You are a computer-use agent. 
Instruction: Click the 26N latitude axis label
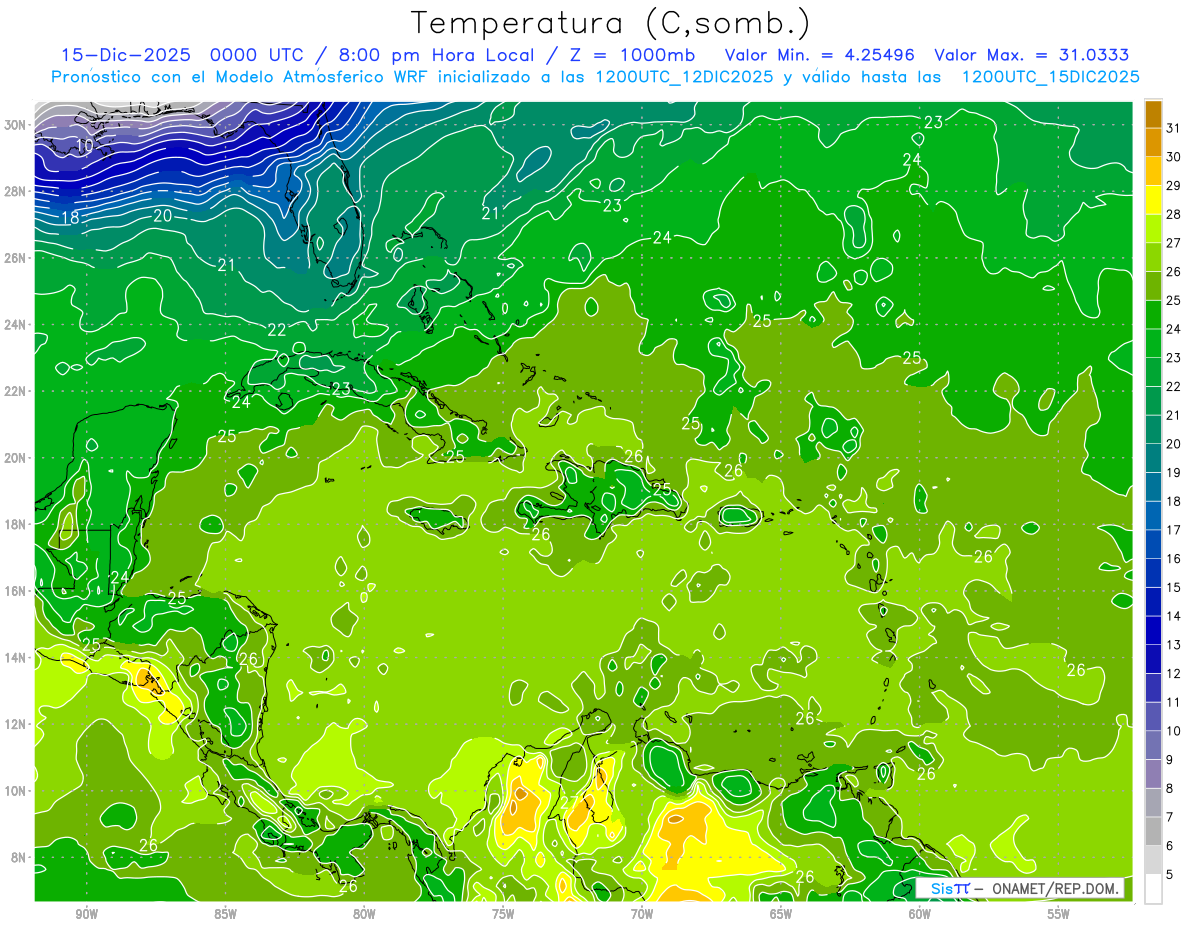point(15,258)
